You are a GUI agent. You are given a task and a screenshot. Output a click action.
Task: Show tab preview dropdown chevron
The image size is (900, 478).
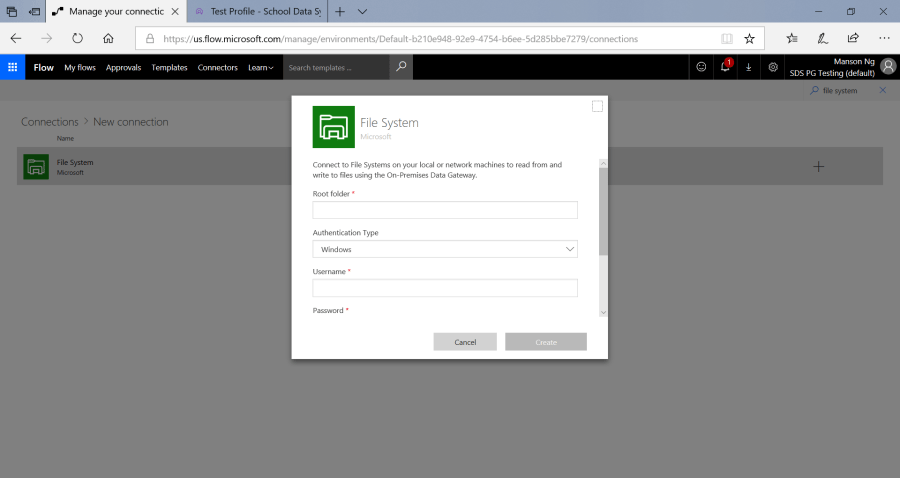click(x=362, y=11)
